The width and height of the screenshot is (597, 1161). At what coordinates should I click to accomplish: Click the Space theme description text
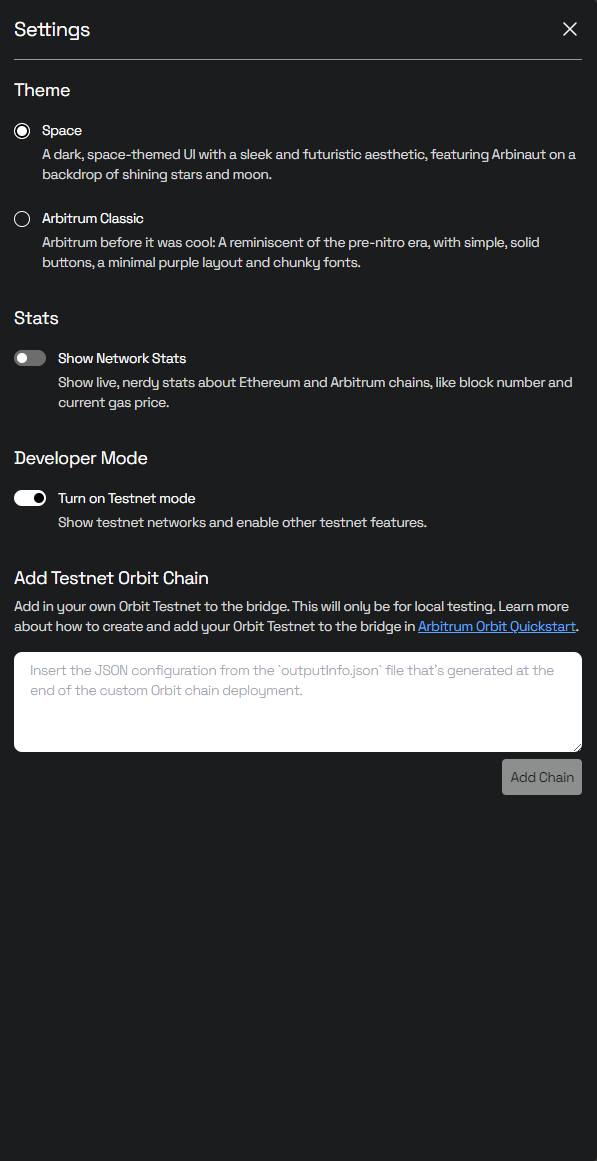pos(309,165)
